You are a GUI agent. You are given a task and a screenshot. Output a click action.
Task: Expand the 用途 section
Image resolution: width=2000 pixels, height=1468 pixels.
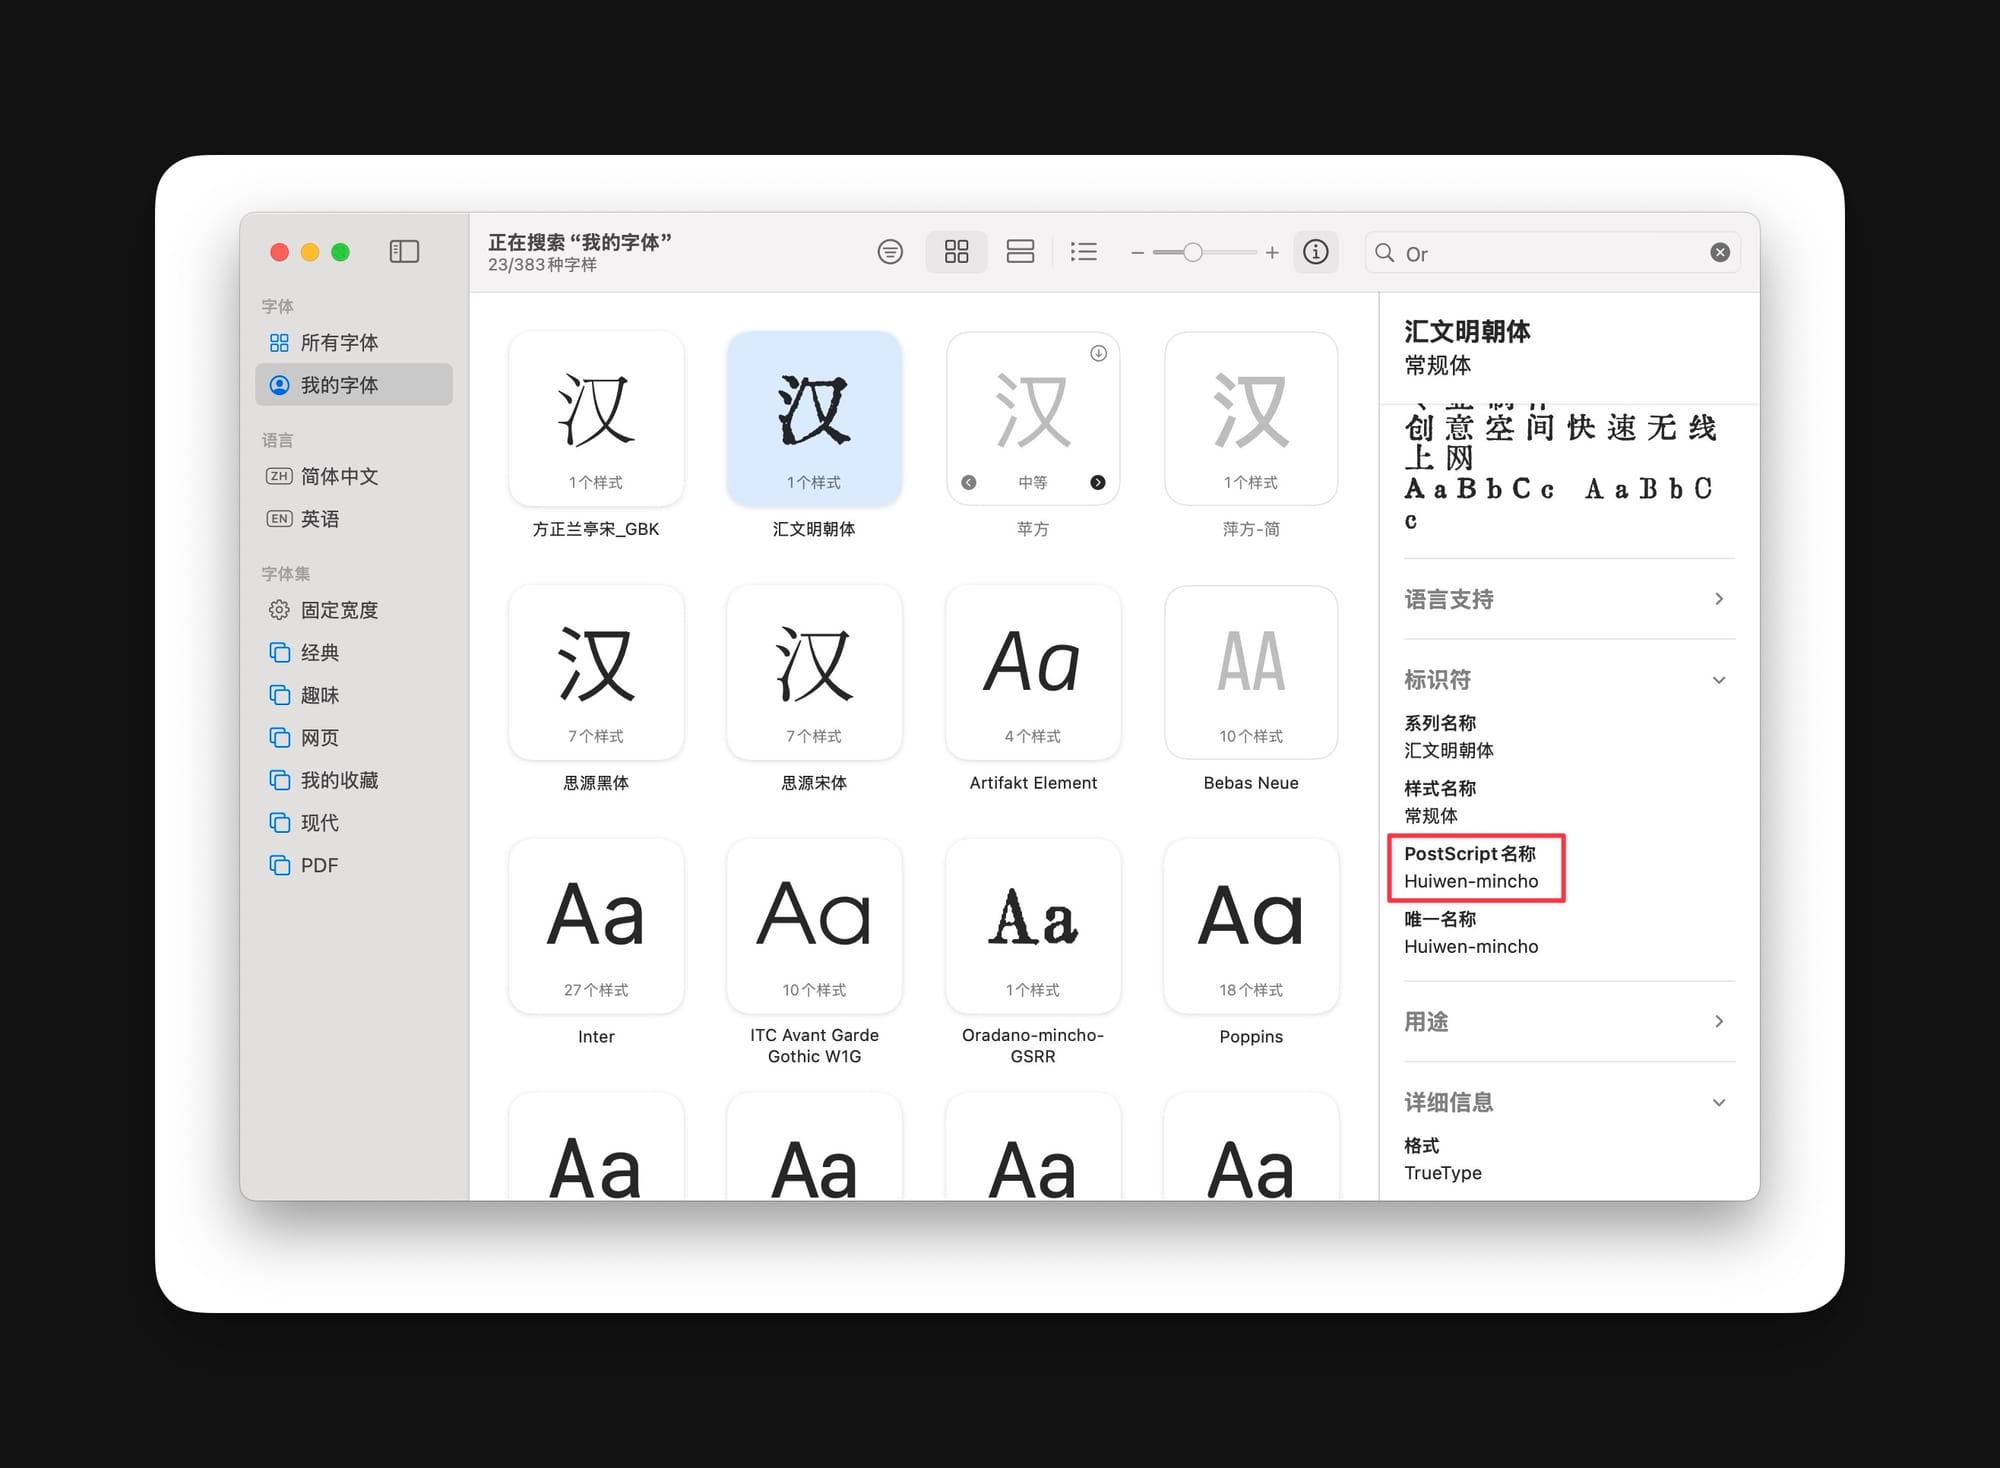[1718, 1021]
